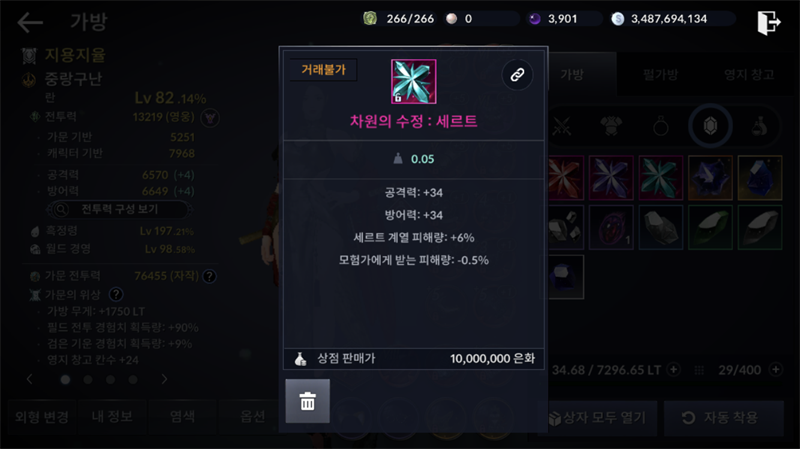
Task: Open the 펄가방 tab
Action: click(x=660, y=75)
